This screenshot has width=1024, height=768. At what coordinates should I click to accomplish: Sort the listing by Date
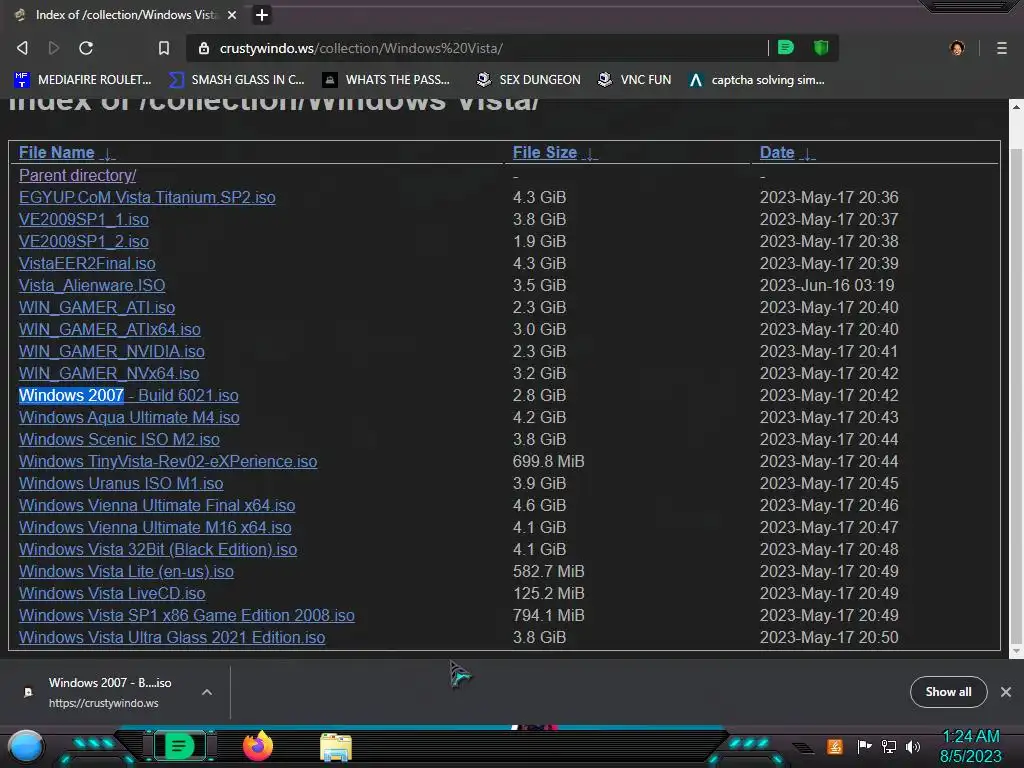coord(776,153)
